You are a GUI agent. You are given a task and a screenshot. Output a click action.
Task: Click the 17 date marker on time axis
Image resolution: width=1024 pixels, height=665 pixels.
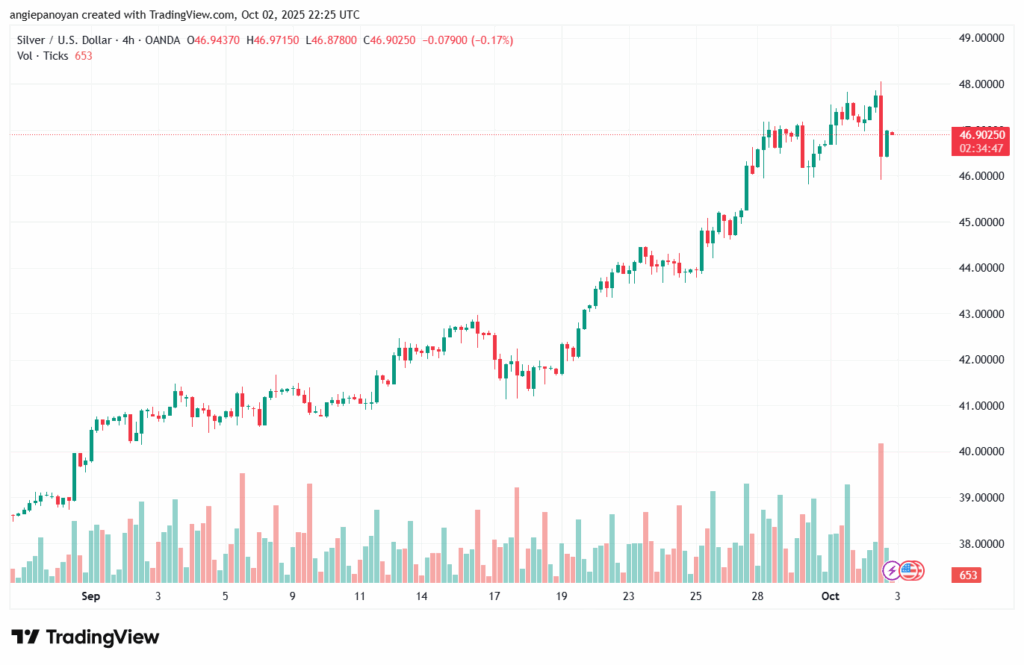(x=494, y=596)
